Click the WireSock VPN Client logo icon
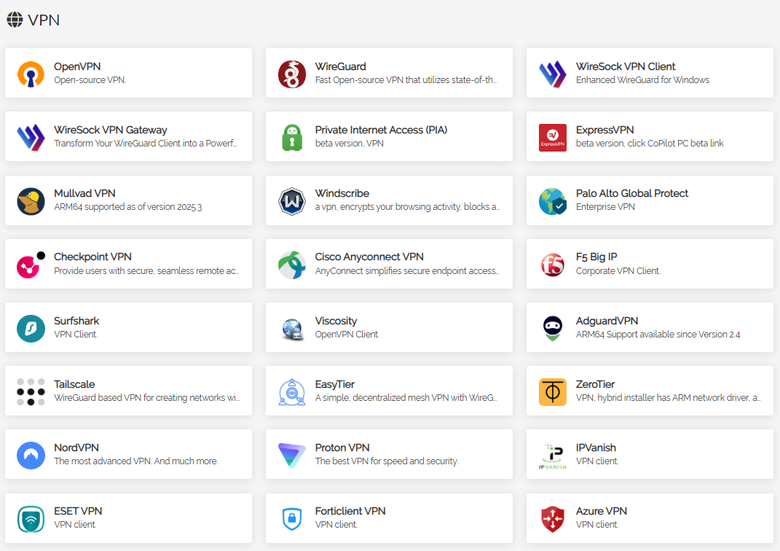This screenshot has width=780, height=551. click(552, 74)
